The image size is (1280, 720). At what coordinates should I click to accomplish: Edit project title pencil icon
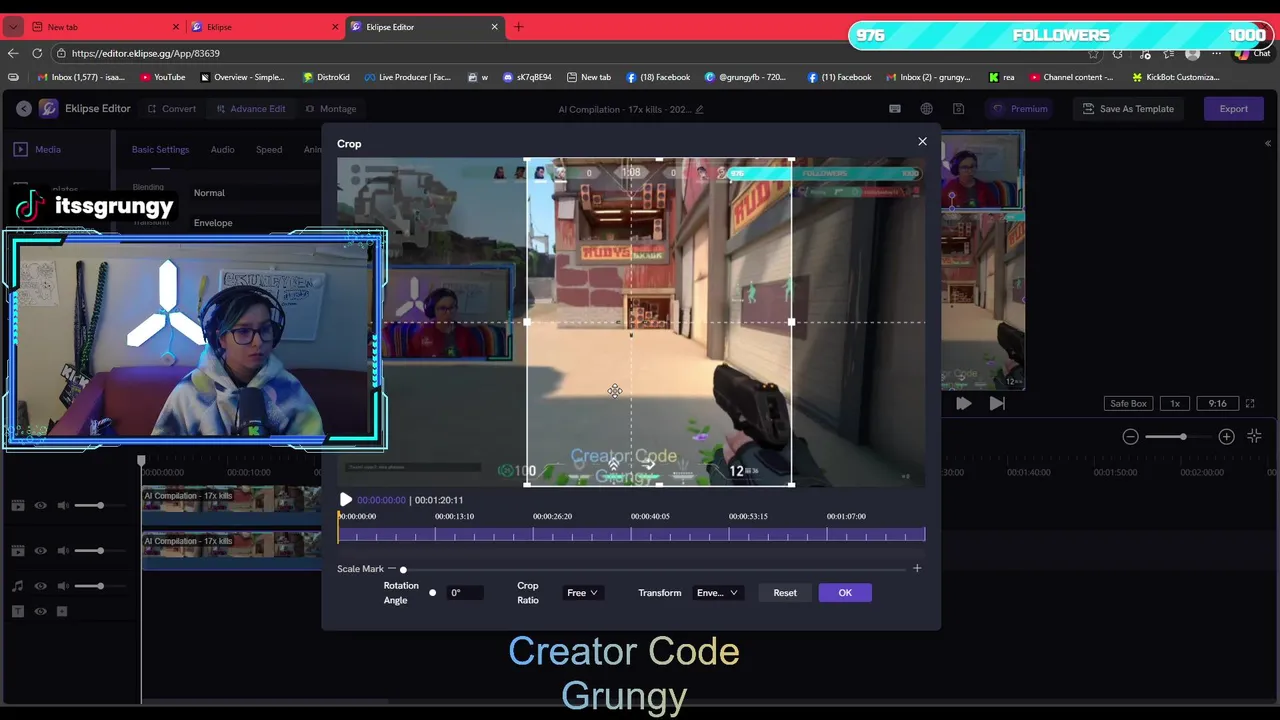coord(699,109)
